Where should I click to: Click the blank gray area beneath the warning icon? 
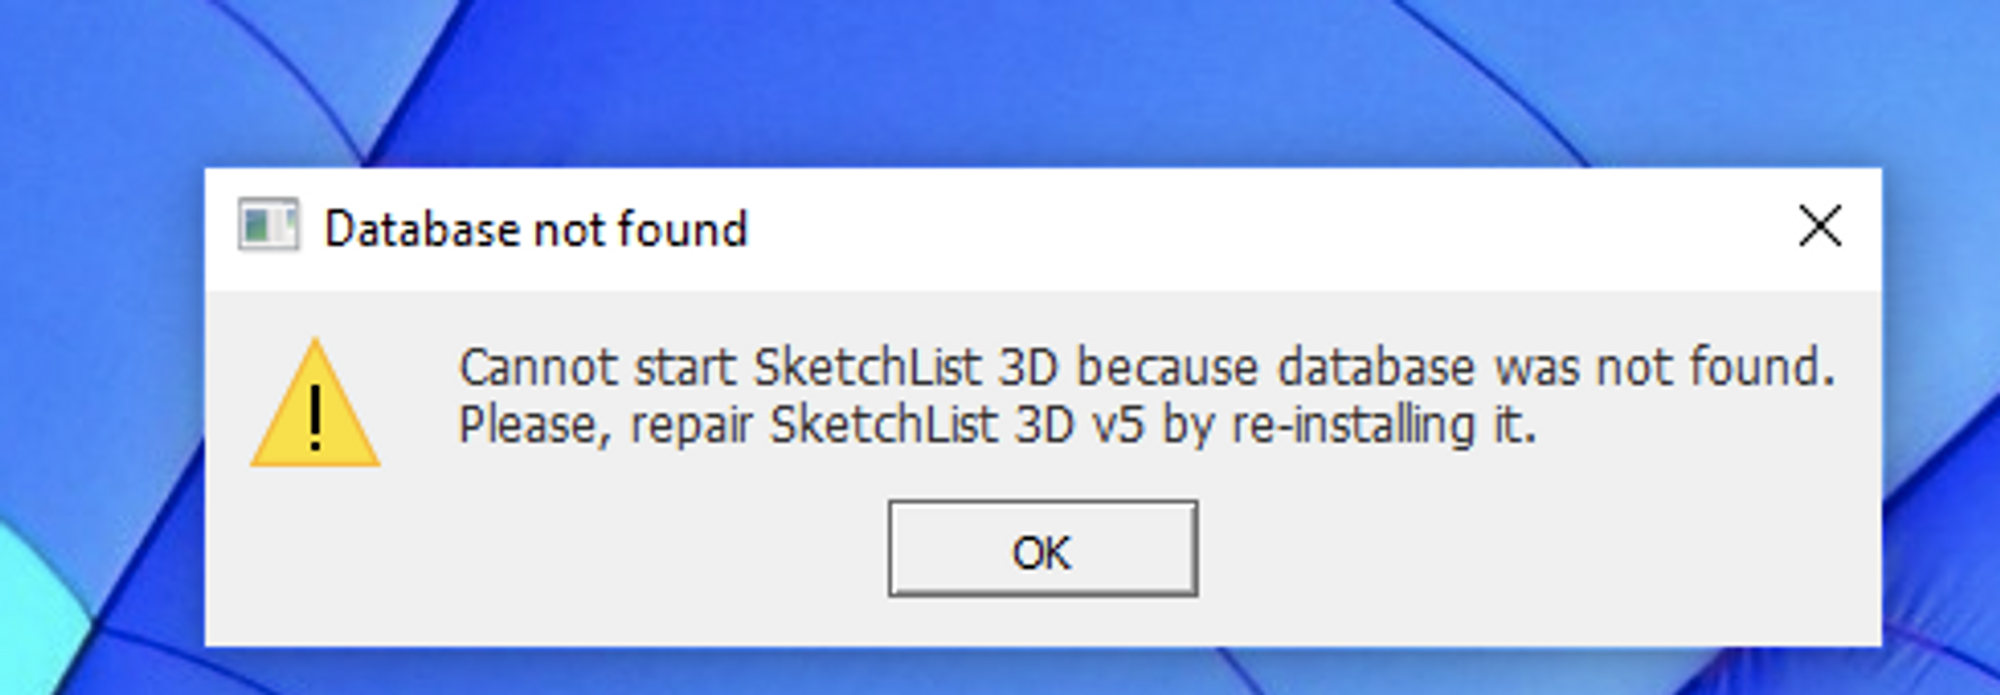(x=315, y=560)
